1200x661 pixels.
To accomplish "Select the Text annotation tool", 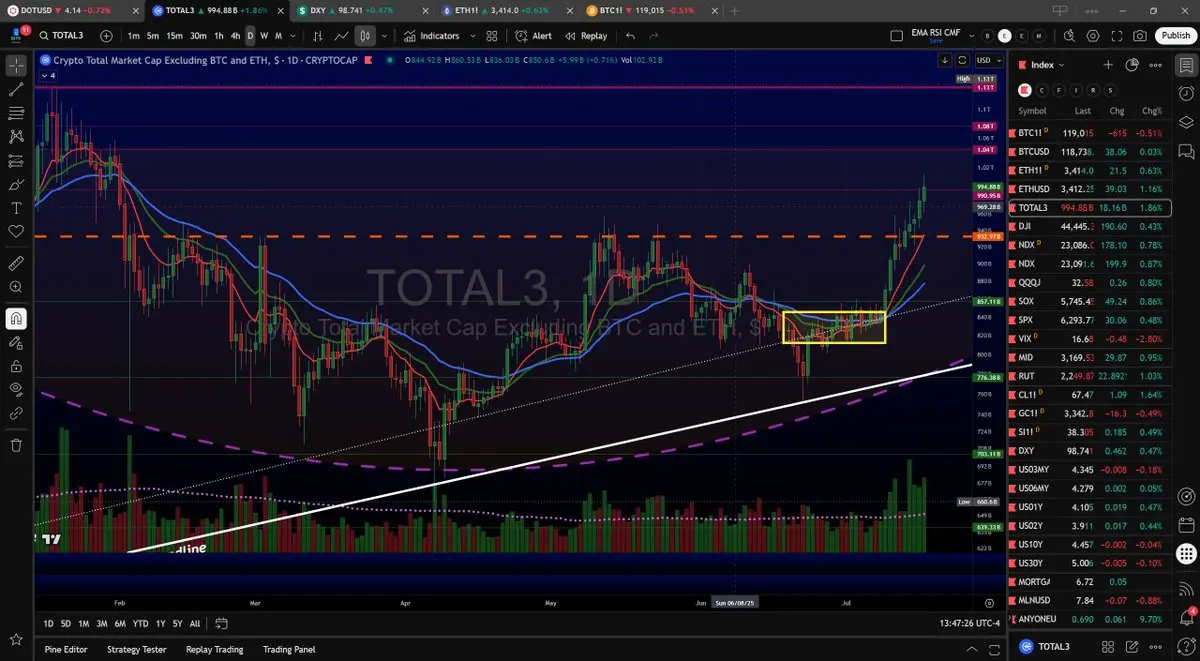I will [16, 208].
